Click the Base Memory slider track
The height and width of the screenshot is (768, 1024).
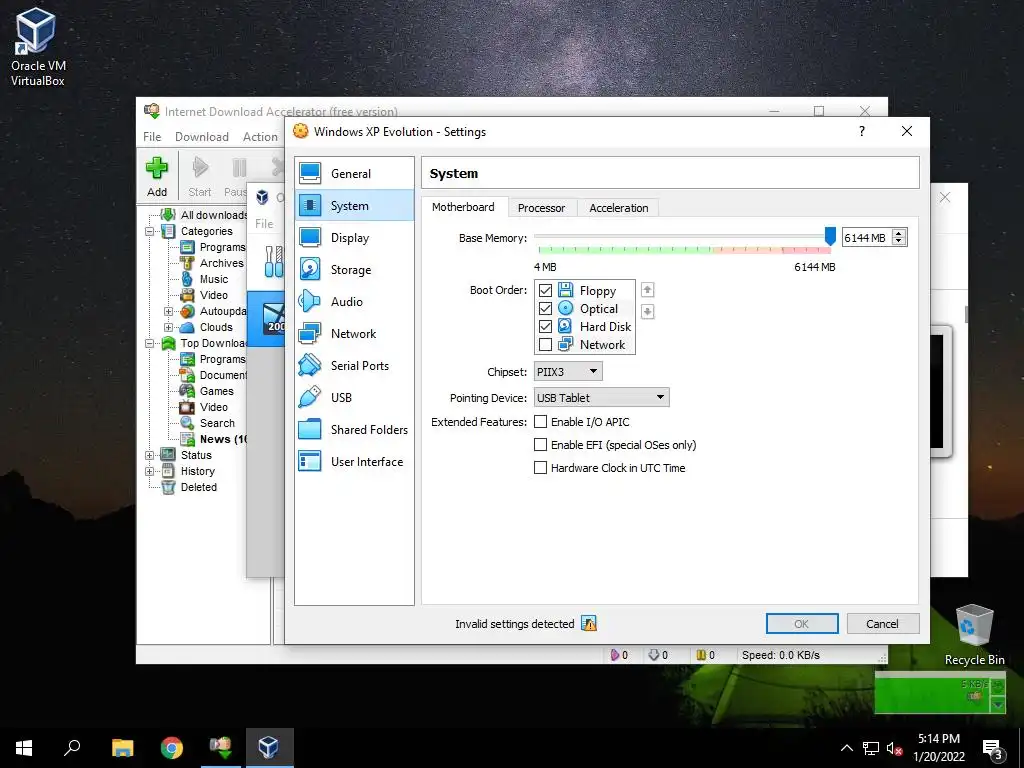click(x=682, y=236)
